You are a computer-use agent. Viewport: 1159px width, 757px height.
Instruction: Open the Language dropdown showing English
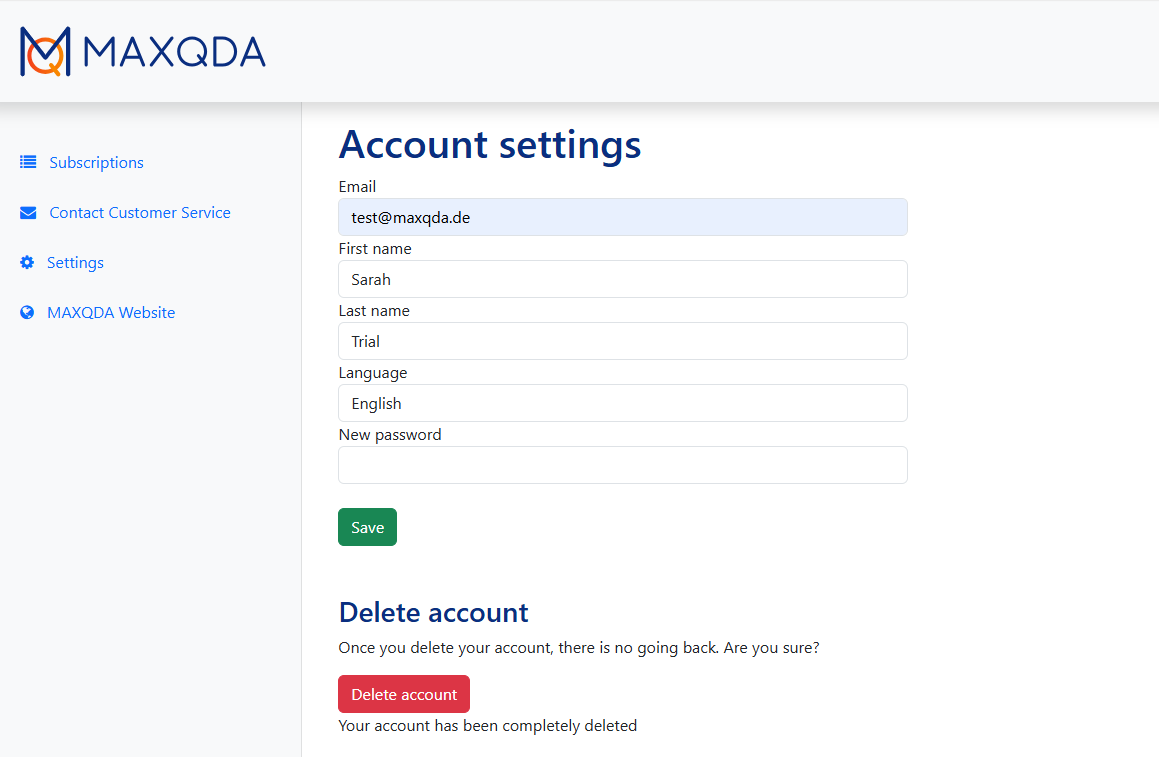tap(622, 404)
